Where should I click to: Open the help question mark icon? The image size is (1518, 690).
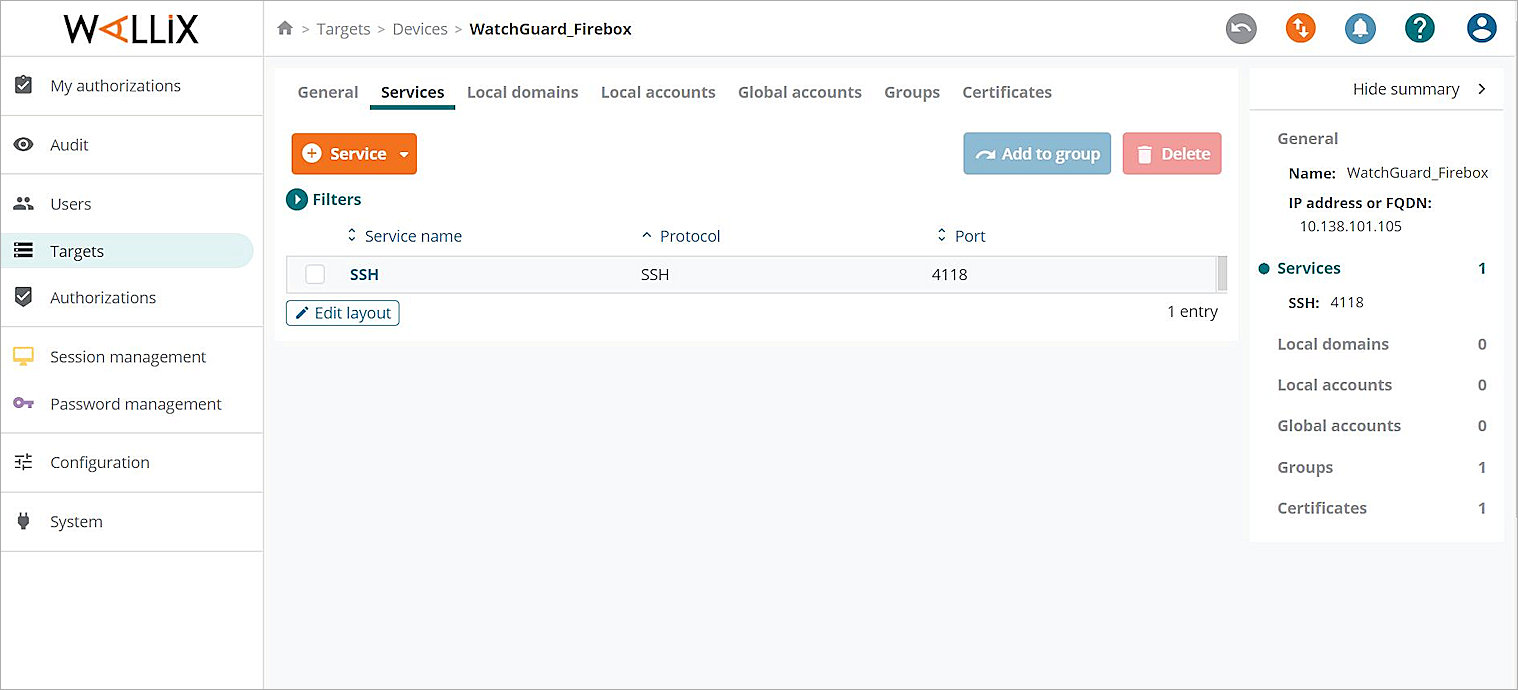click(1420, 29)
